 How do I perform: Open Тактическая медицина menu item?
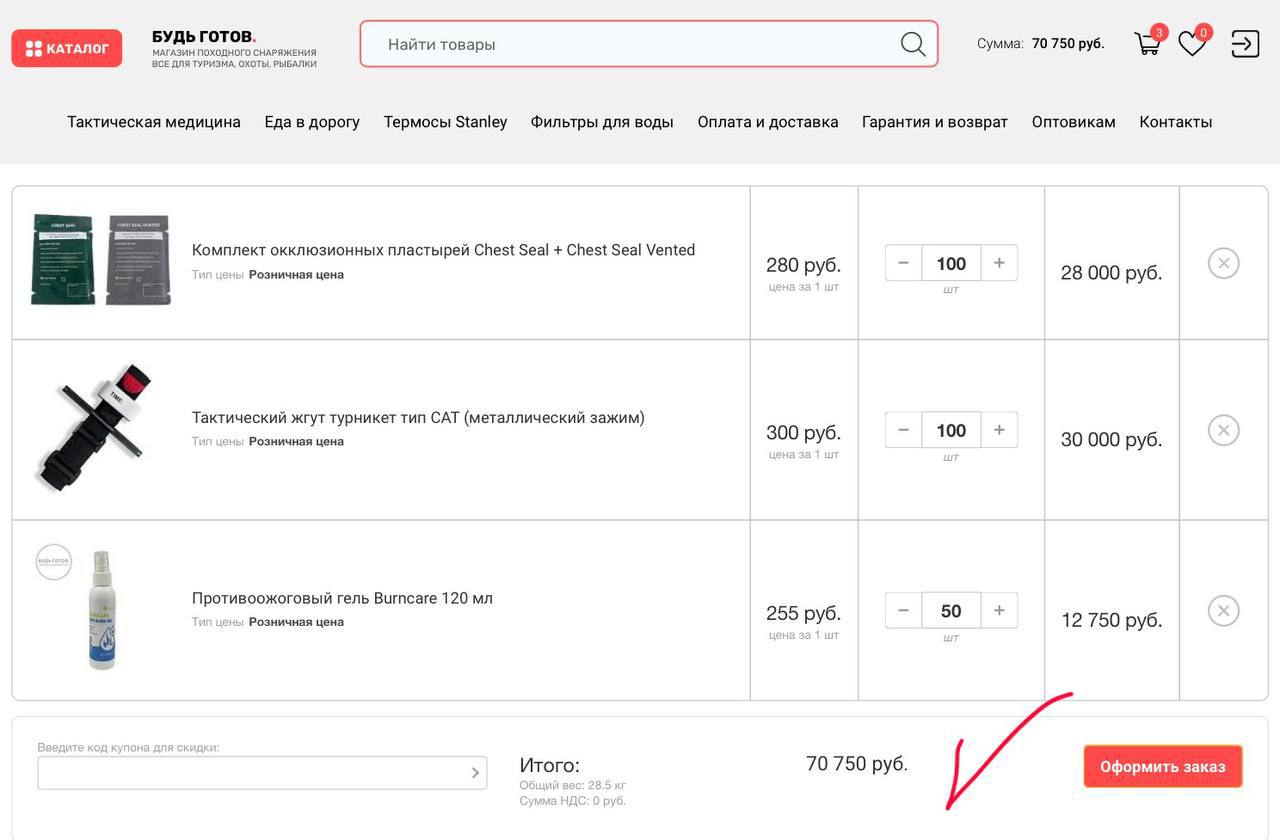(154, 122)
